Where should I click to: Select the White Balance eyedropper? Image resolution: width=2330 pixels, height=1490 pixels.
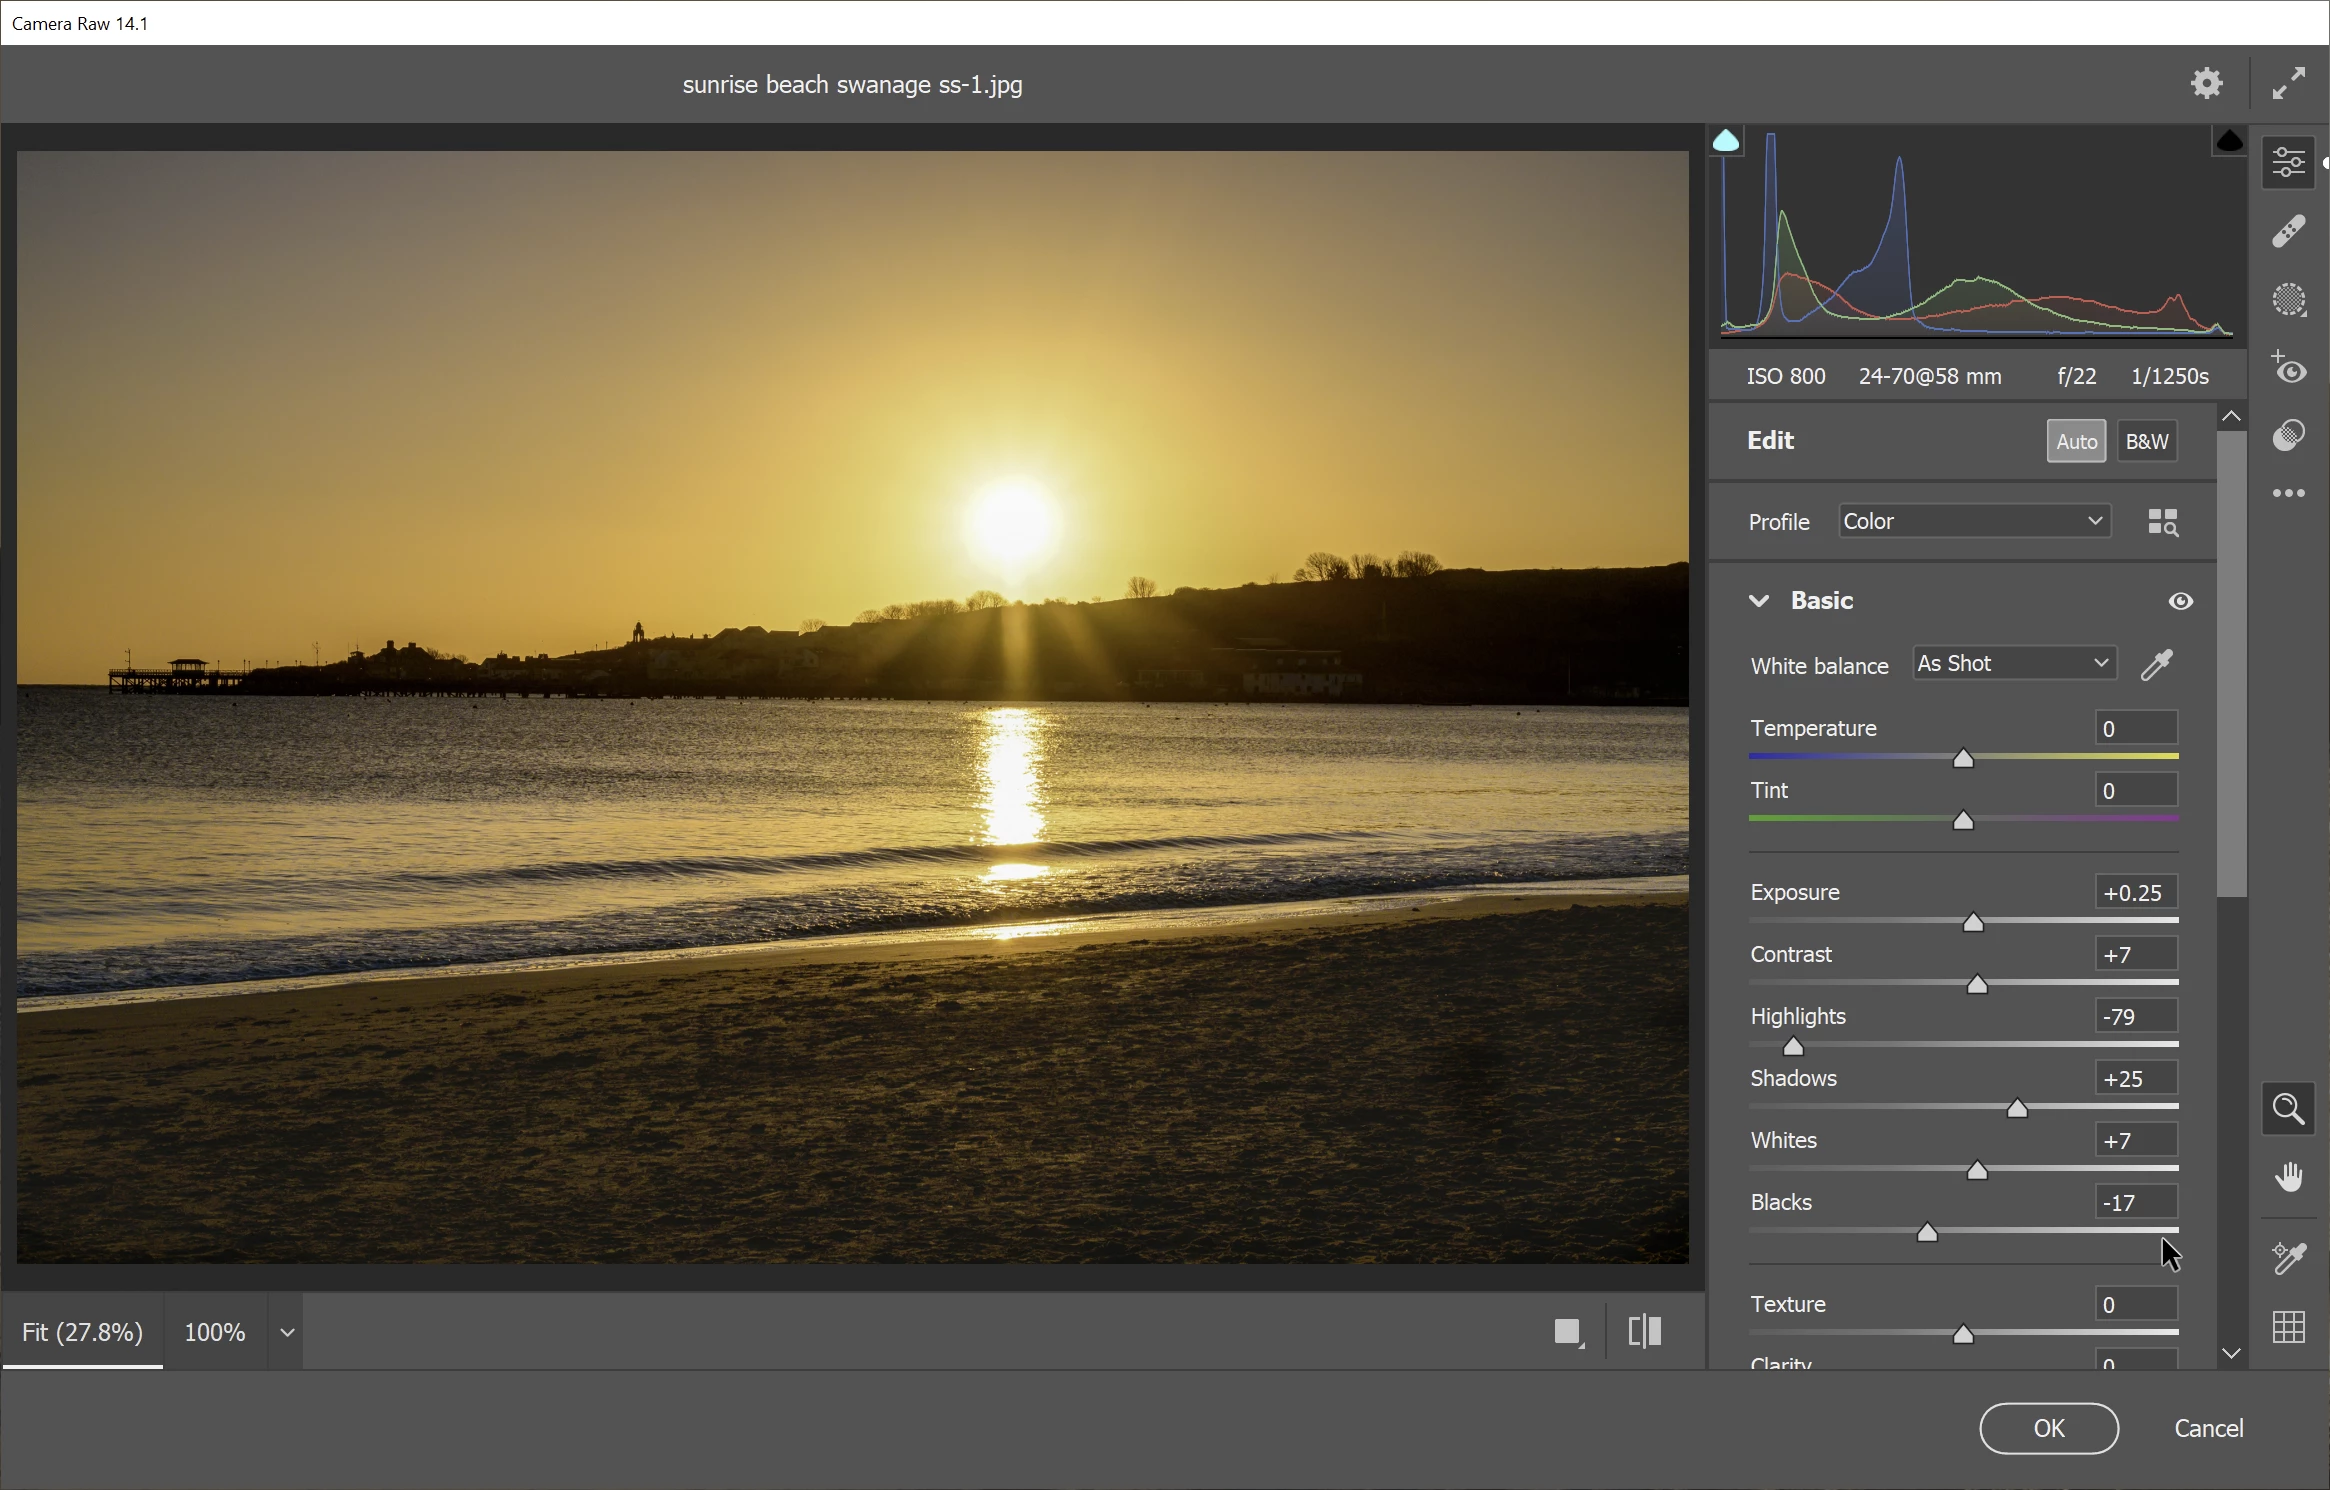click(x=2156, y=664)
